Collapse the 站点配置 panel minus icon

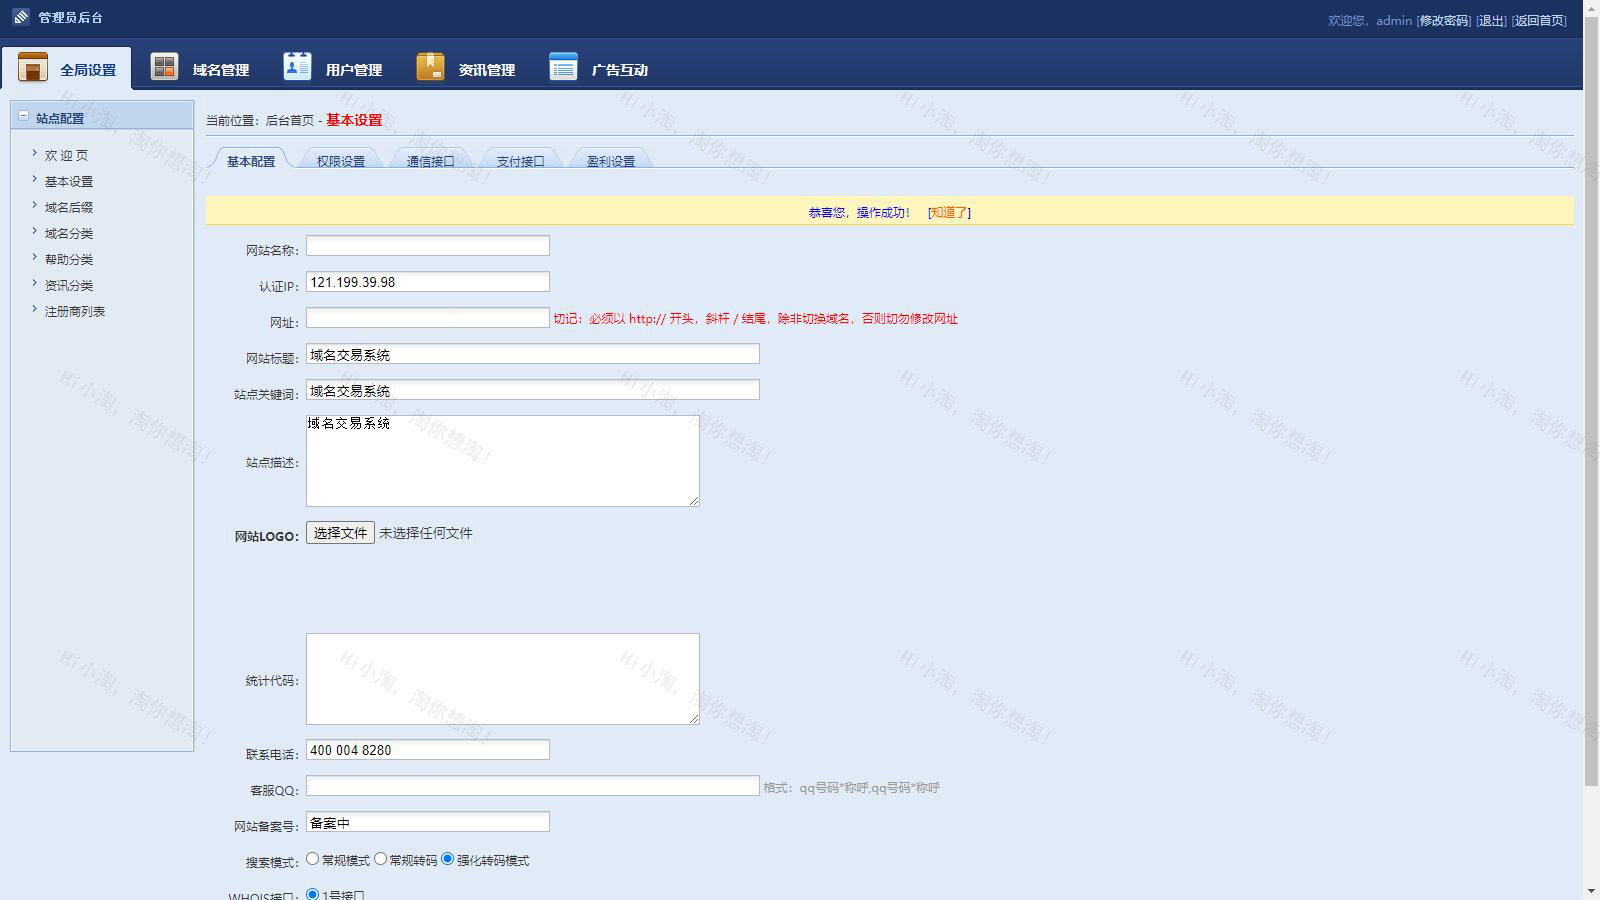[x=23, y=116]
